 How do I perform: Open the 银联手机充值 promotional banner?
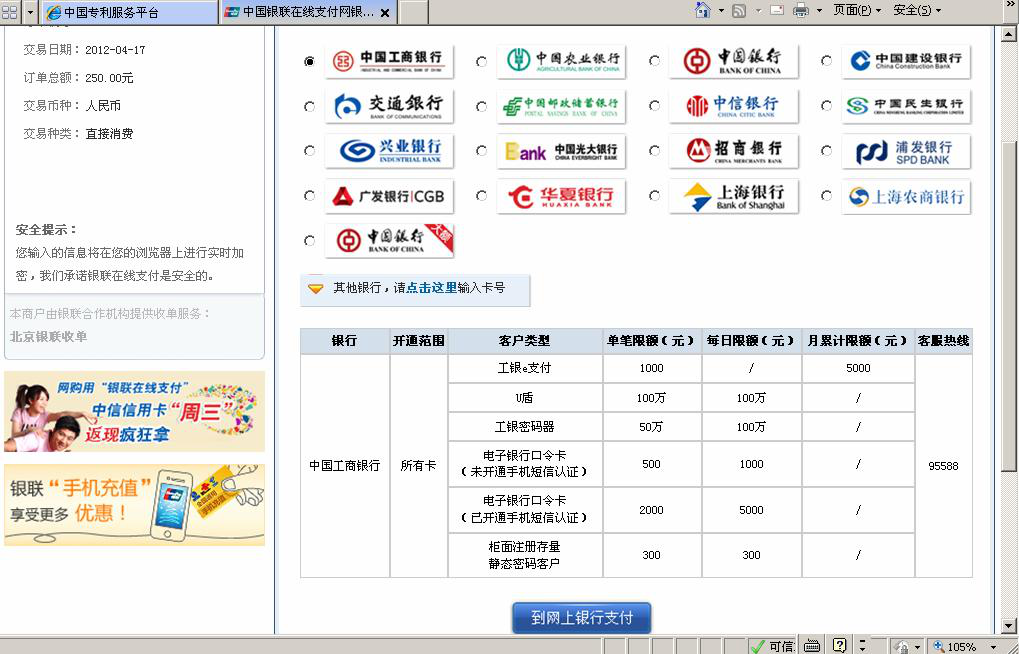134,505
